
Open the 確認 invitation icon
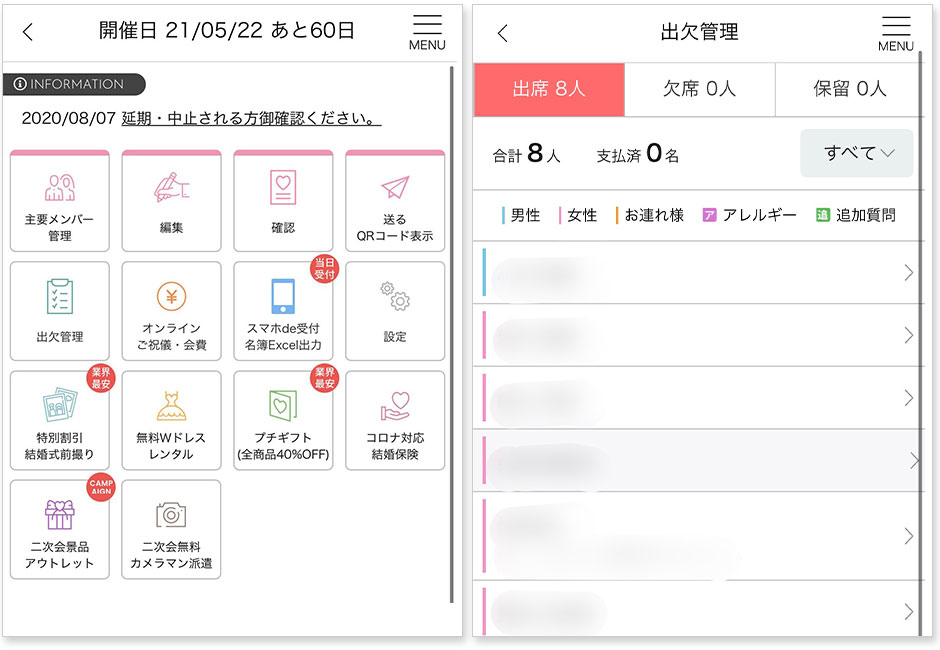click(283, 188)
